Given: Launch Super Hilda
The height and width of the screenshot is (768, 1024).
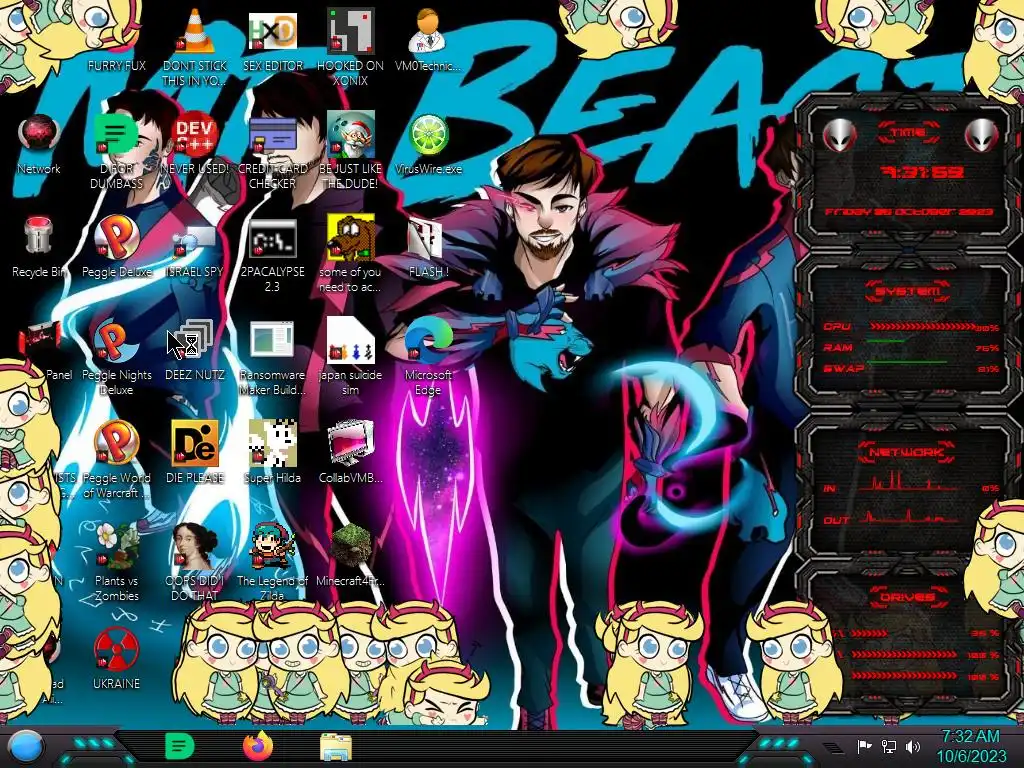Looking at the screenshot, I should (x=272, y=443).
